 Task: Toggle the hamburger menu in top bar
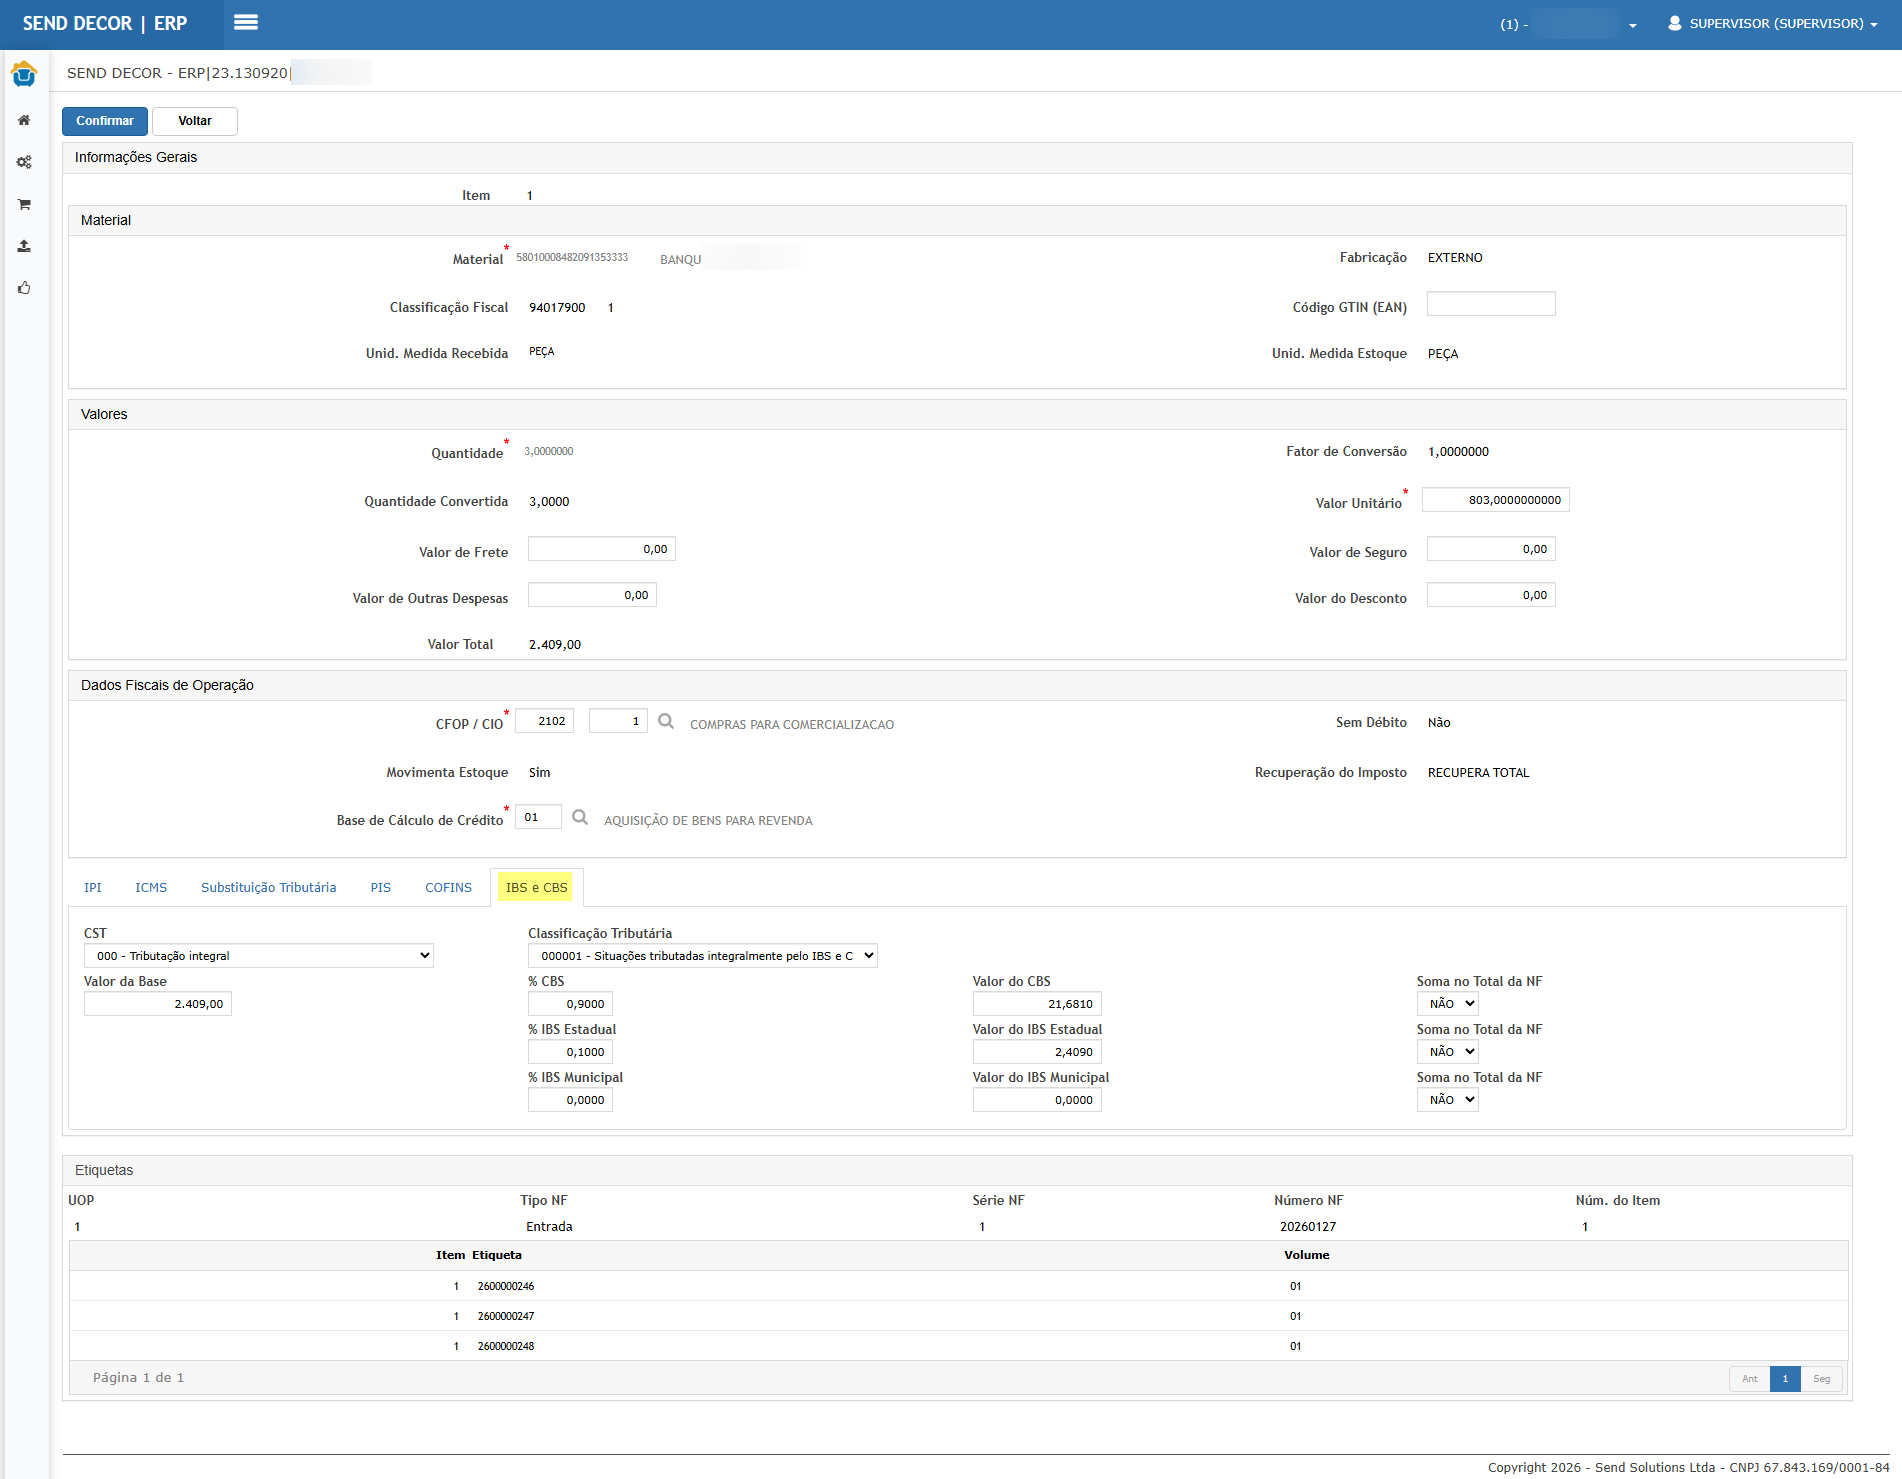click(246, 23)
